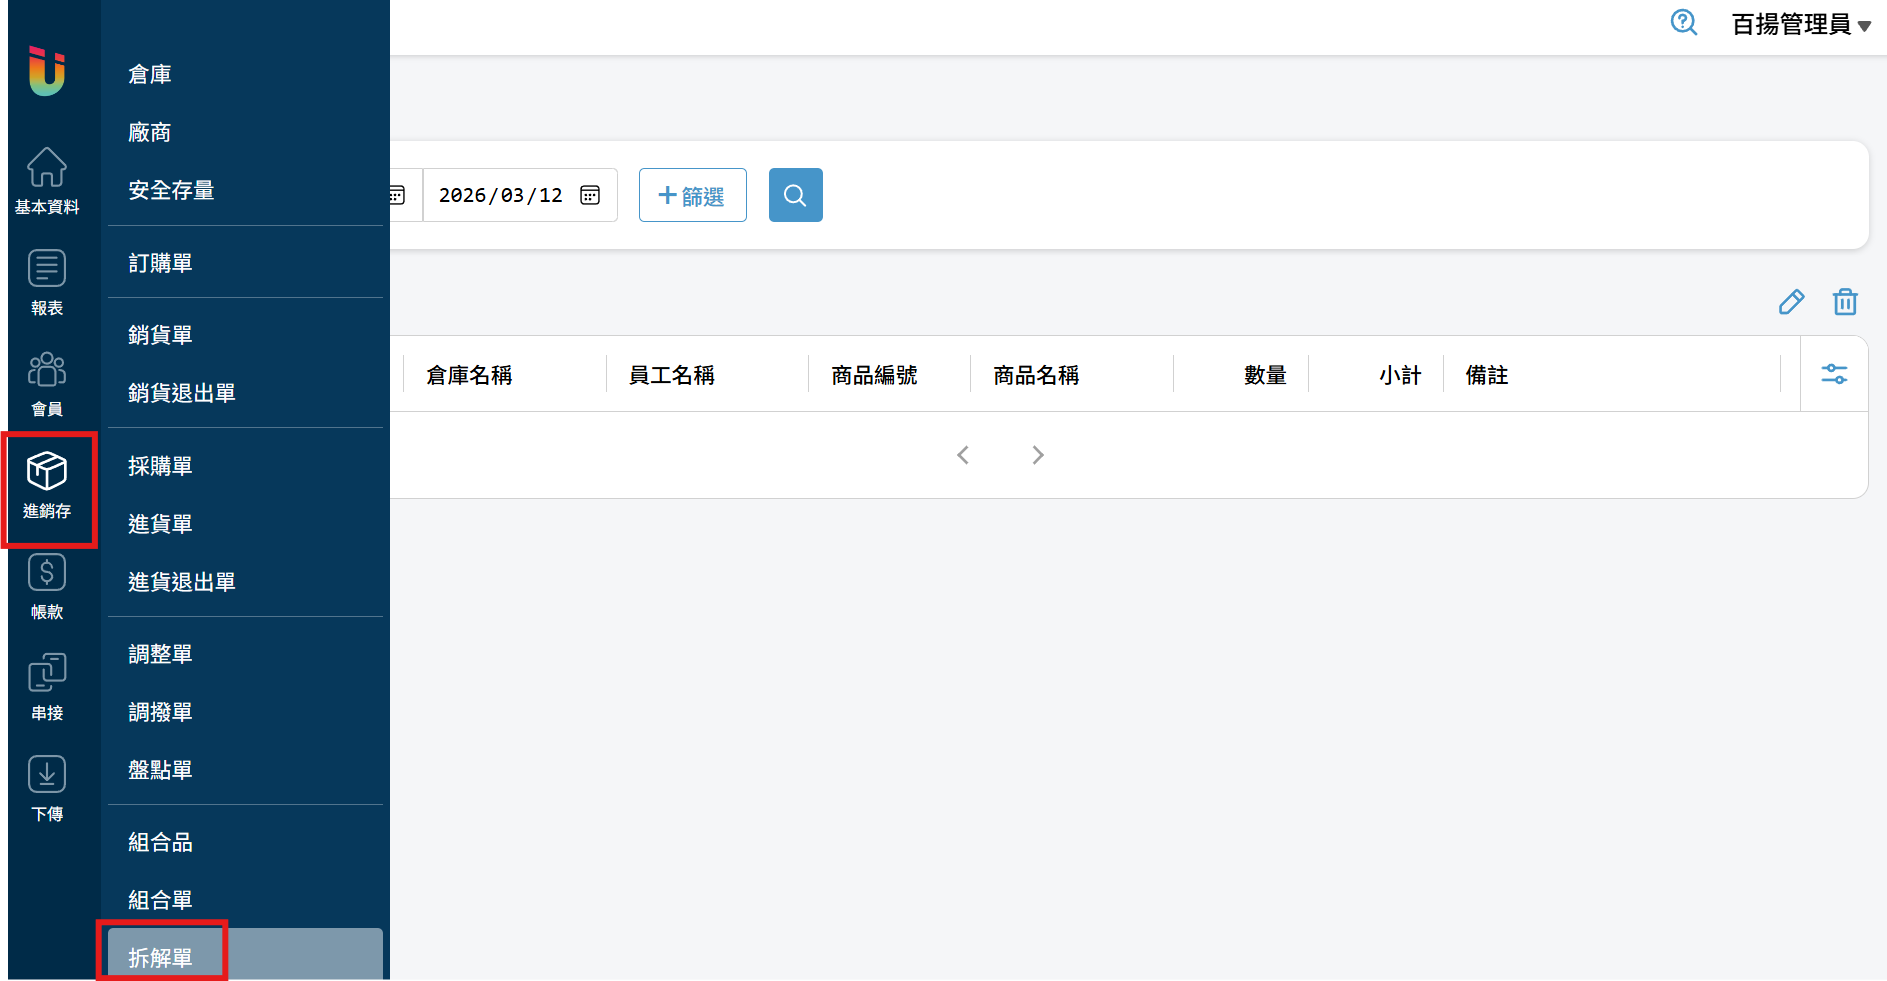The width and height of the screenshot is (1887, 981).
Task: Select 訂購單 from the side menu
Action: tap(160, 263)
